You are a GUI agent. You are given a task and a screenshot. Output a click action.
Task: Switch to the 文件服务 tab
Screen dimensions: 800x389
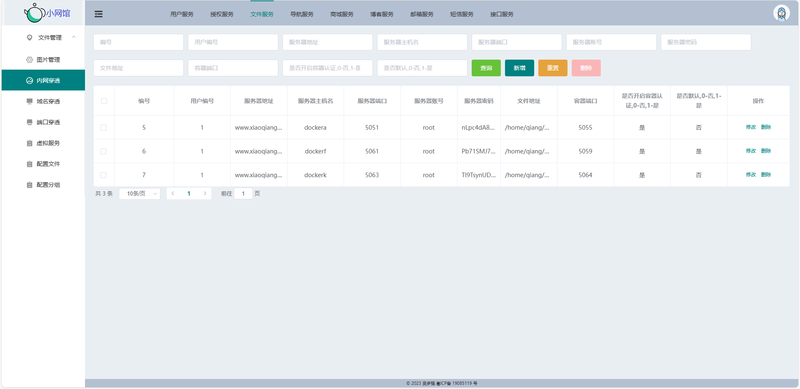pyautogui.click(x=262, y=14)
